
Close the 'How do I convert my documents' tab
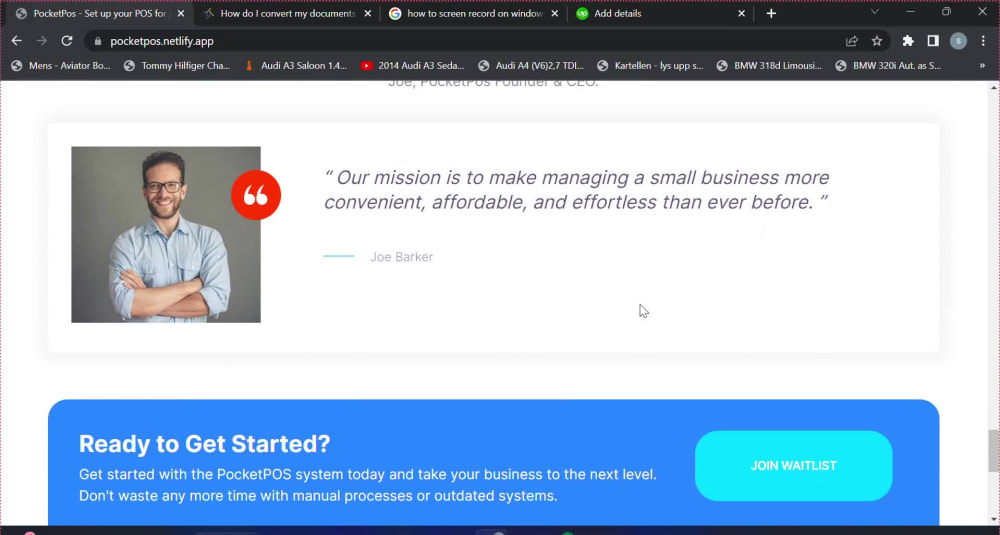(x=367, y=13)
